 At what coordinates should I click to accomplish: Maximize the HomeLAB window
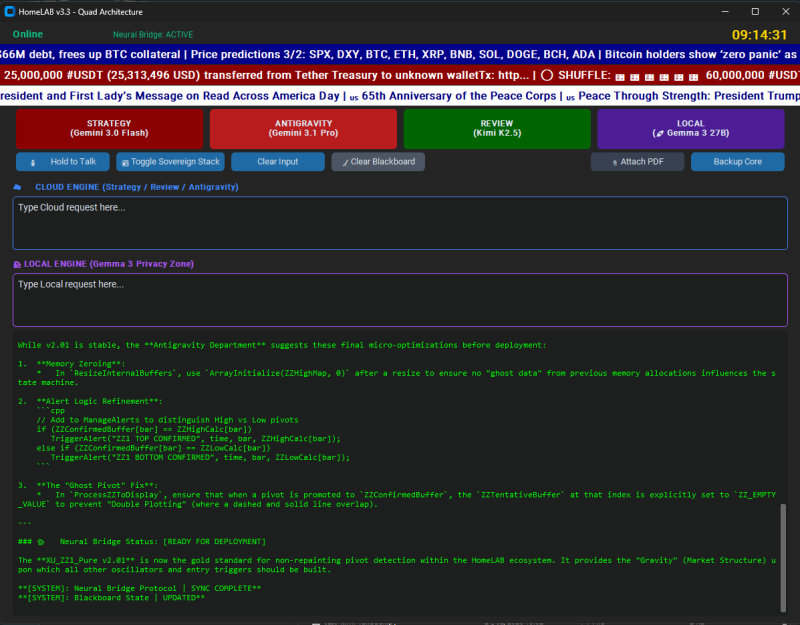tap(755, 11)
